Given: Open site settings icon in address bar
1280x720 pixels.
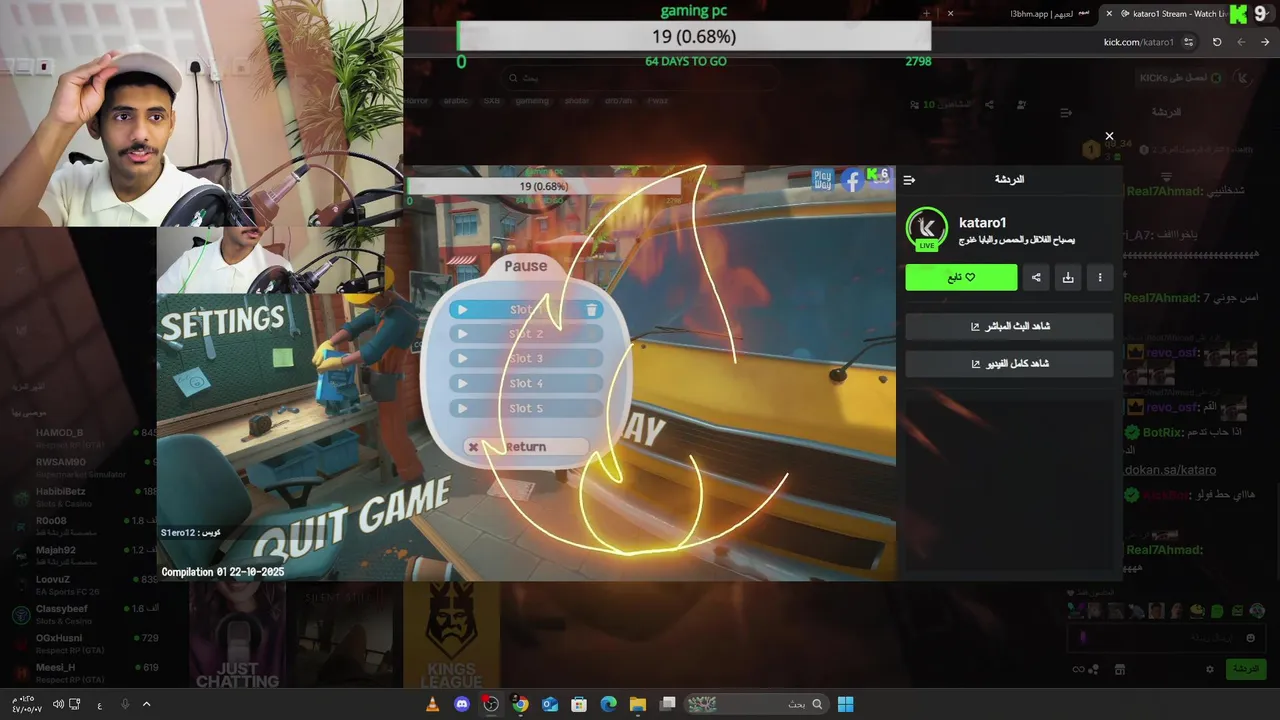Looking at the screenshot, I should coord(1188,42).
